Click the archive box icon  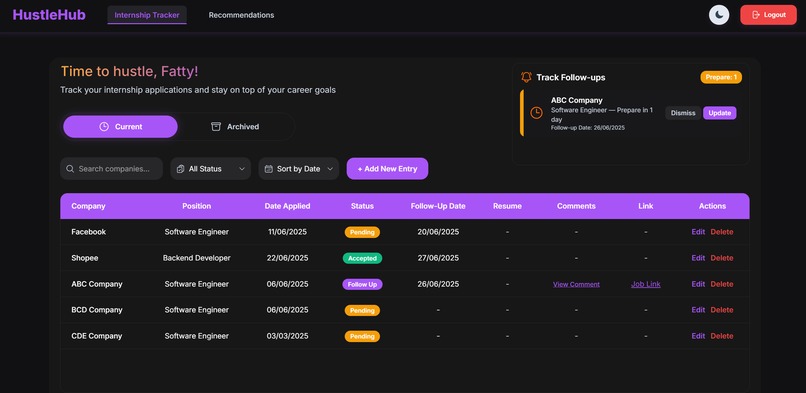[x=216, y=126]
